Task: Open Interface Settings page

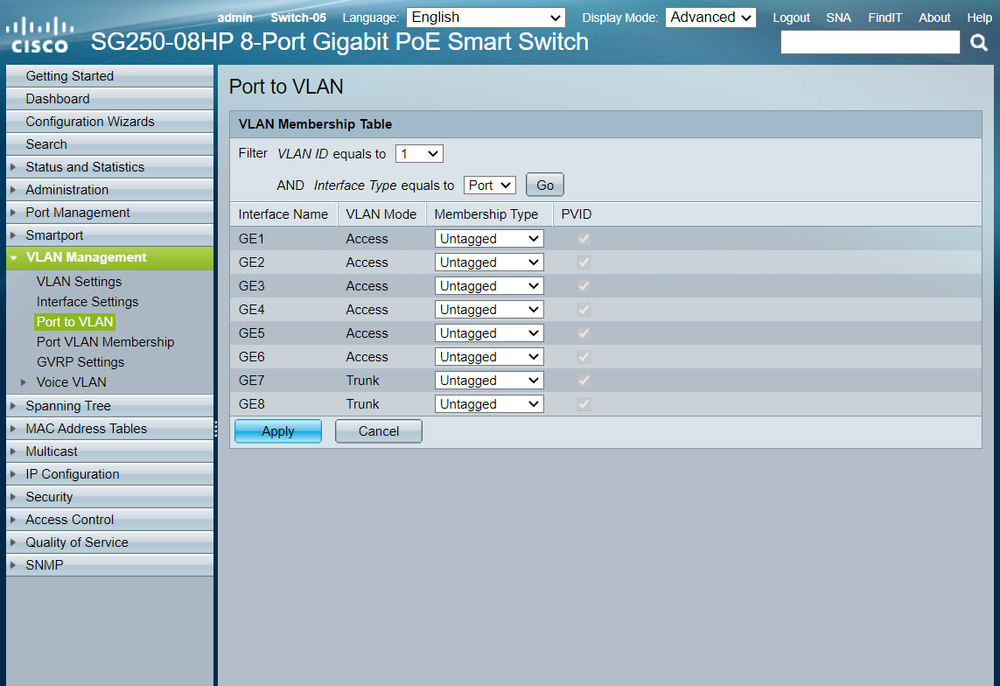Action: pos(87,302)
